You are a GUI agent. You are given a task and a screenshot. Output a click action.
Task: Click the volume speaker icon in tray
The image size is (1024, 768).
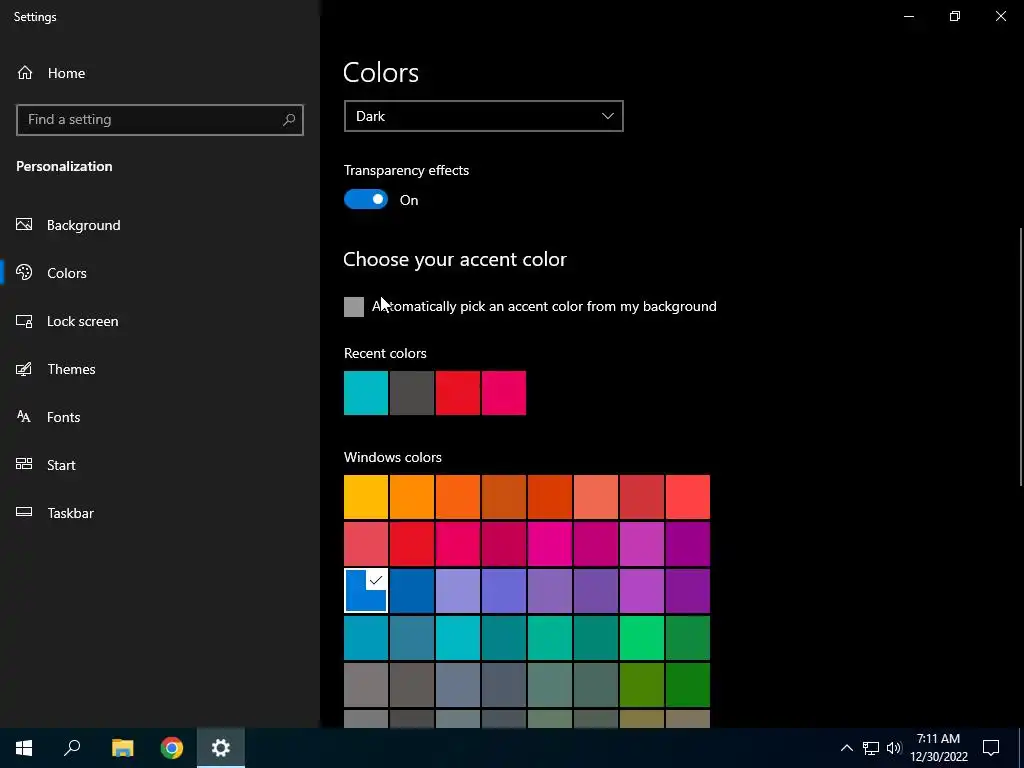coord(894,748)
